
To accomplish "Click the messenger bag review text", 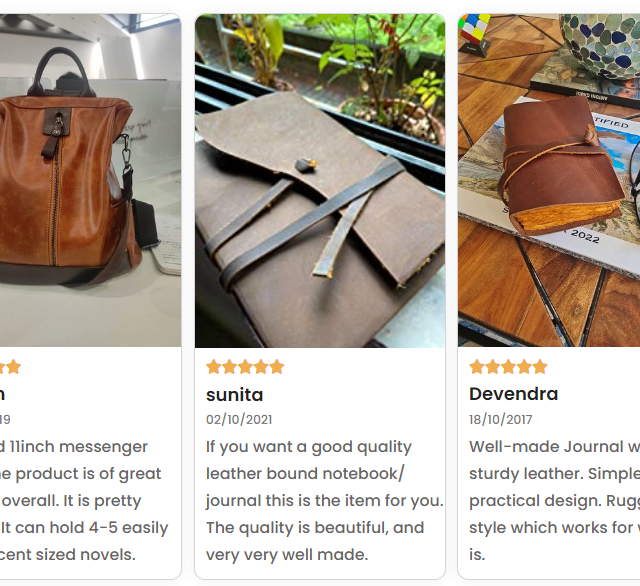I will tap(84, 501).
